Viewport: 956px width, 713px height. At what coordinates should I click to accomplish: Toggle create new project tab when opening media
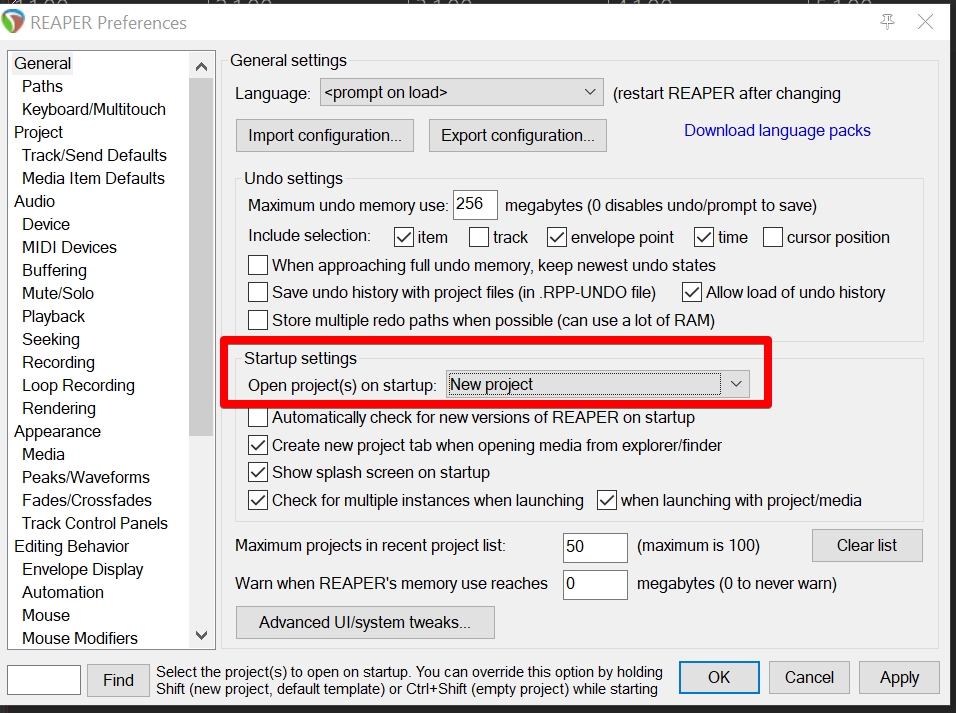[x=258, y=445]
